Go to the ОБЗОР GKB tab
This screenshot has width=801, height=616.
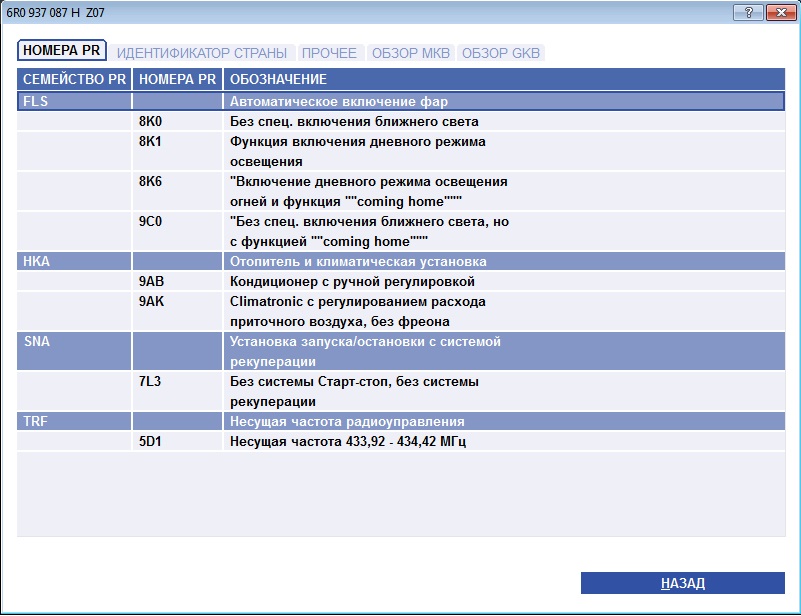click(501, 53)
